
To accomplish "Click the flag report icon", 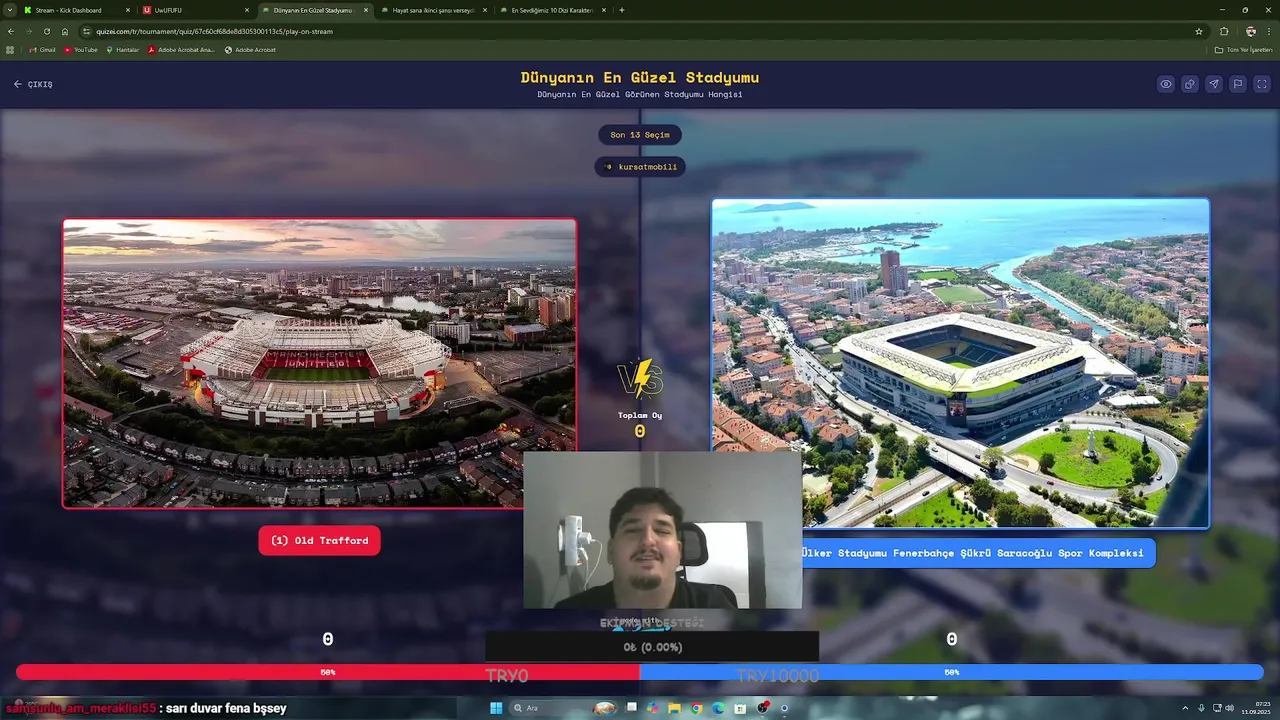I will click(x=1238, y=84).
